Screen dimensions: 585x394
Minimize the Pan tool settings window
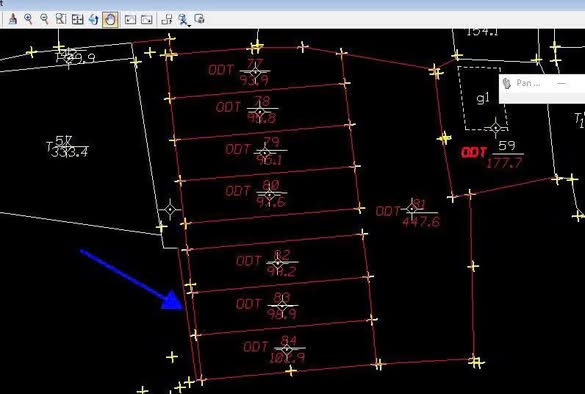561,83
